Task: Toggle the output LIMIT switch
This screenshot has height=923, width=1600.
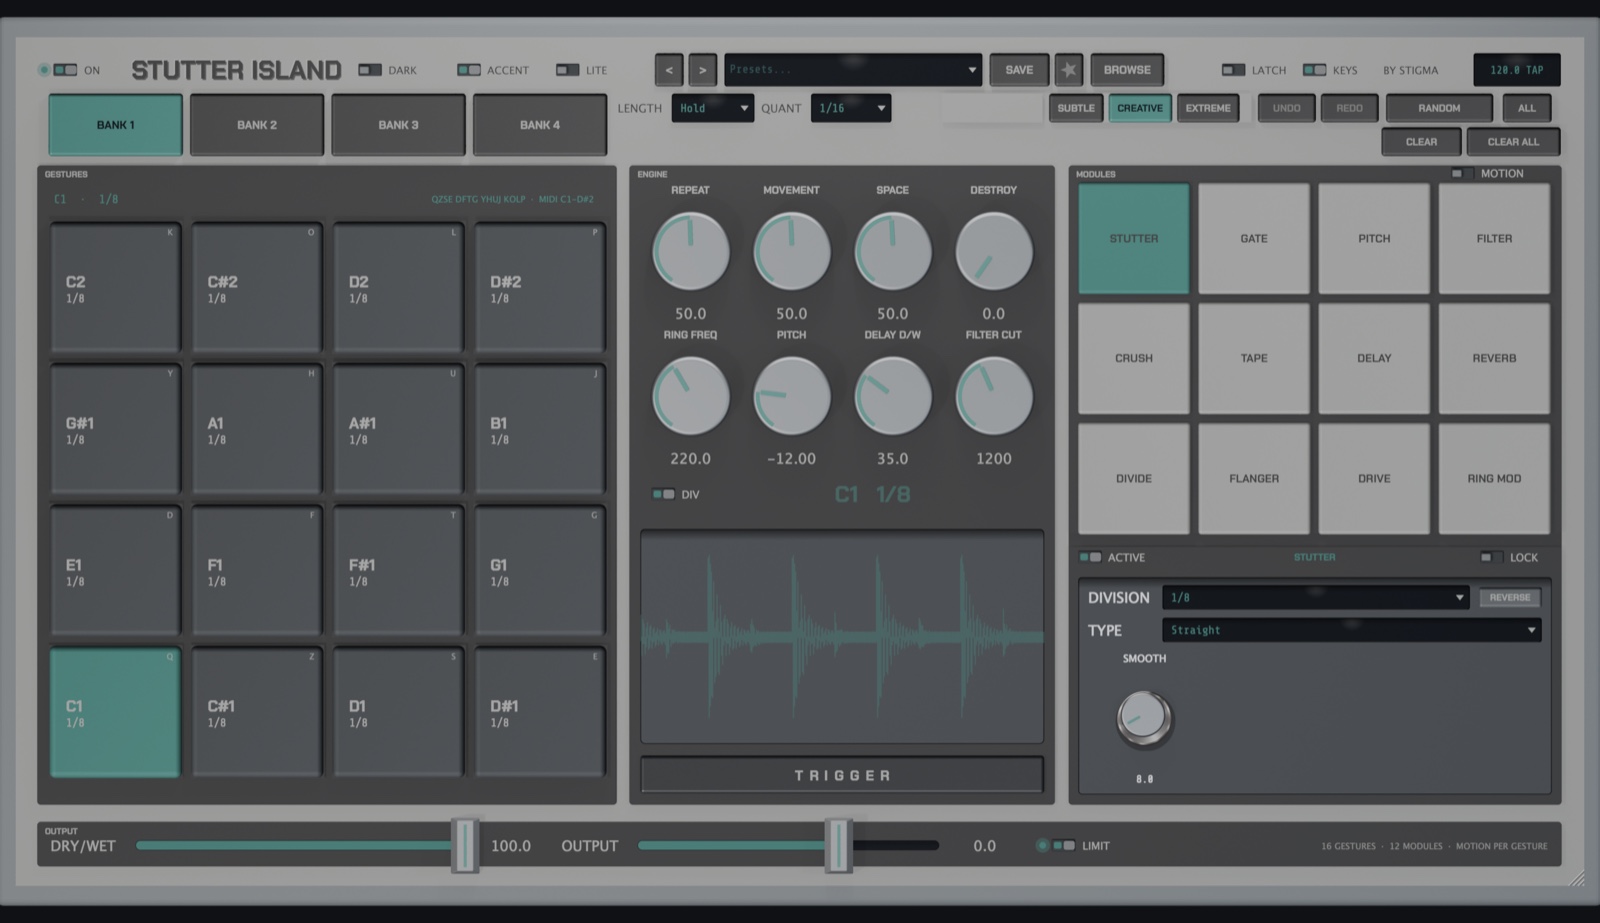Action: click(1064, 845)
